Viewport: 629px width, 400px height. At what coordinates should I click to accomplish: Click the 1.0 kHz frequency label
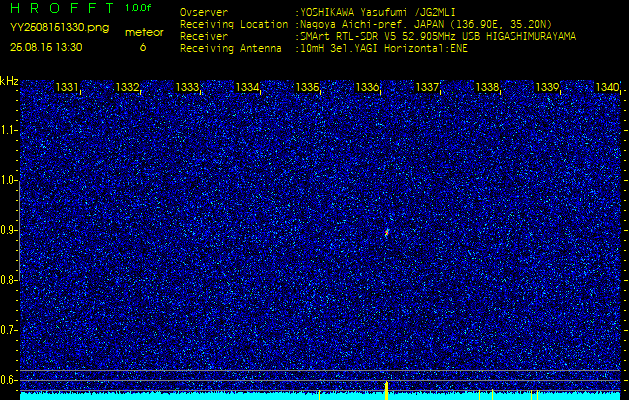pyautogui.click(x=8, y=181)
